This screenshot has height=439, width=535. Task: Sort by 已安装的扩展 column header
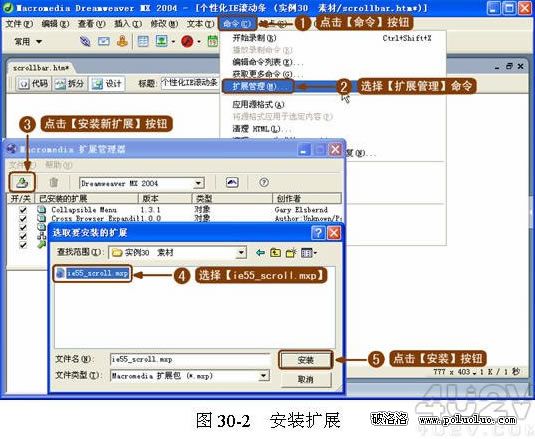coord(87,199)
